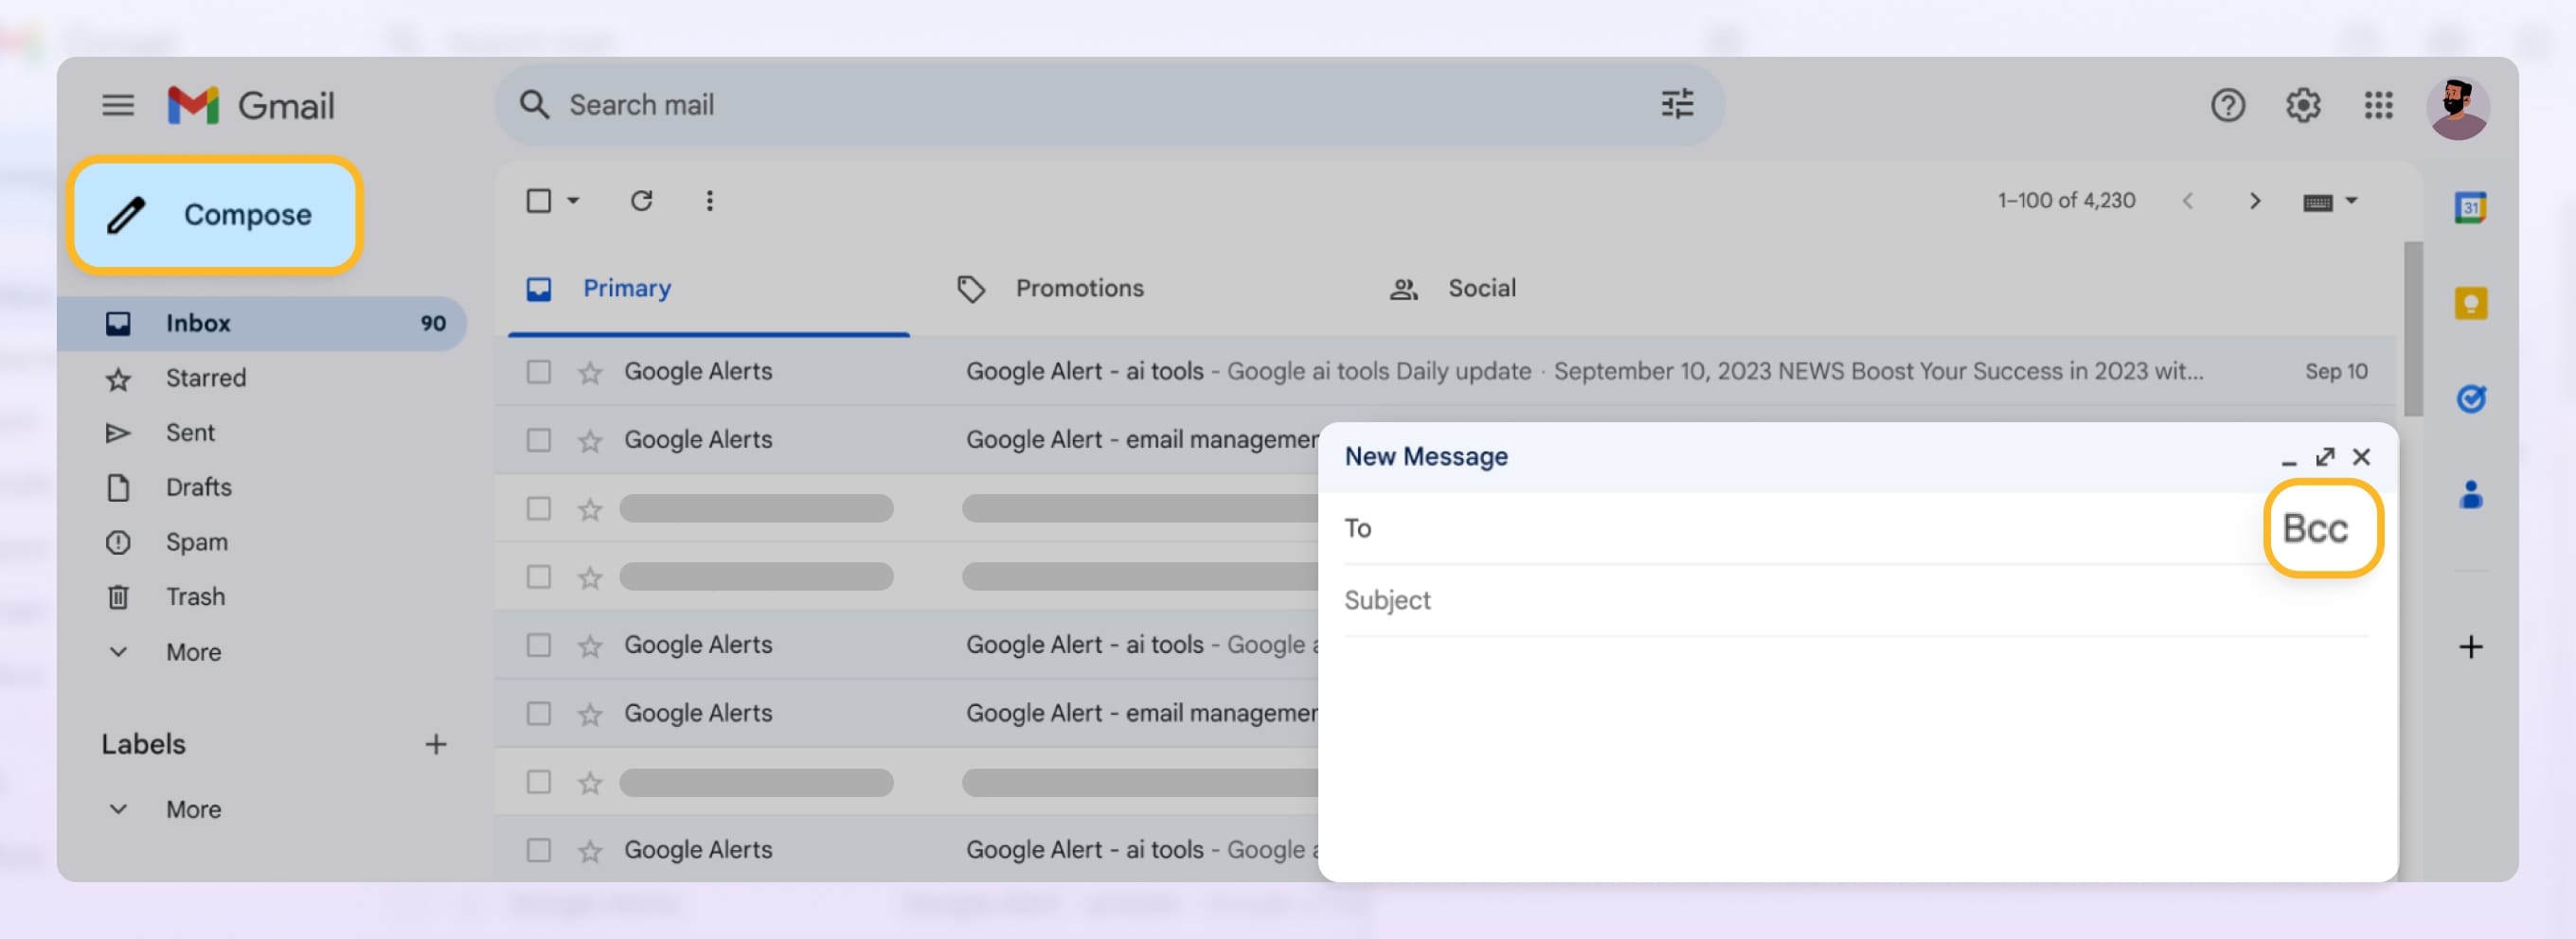Open Gmail settings gear icon
This screenshot has height=939, width=2576.
[2303, 105]
